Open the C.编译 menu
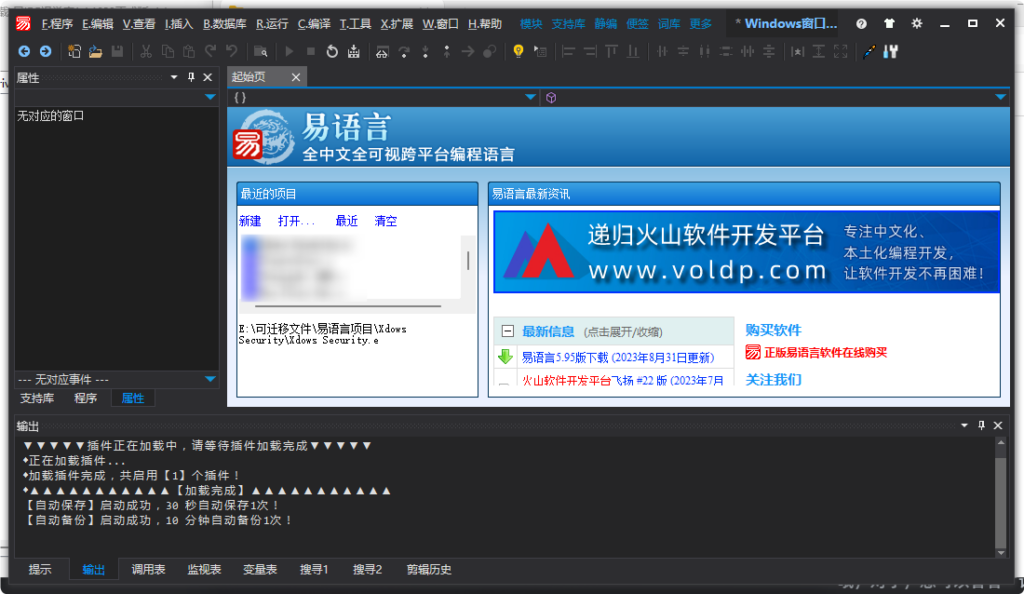Viewport: 1024px width, 594px height. (314, 24)
